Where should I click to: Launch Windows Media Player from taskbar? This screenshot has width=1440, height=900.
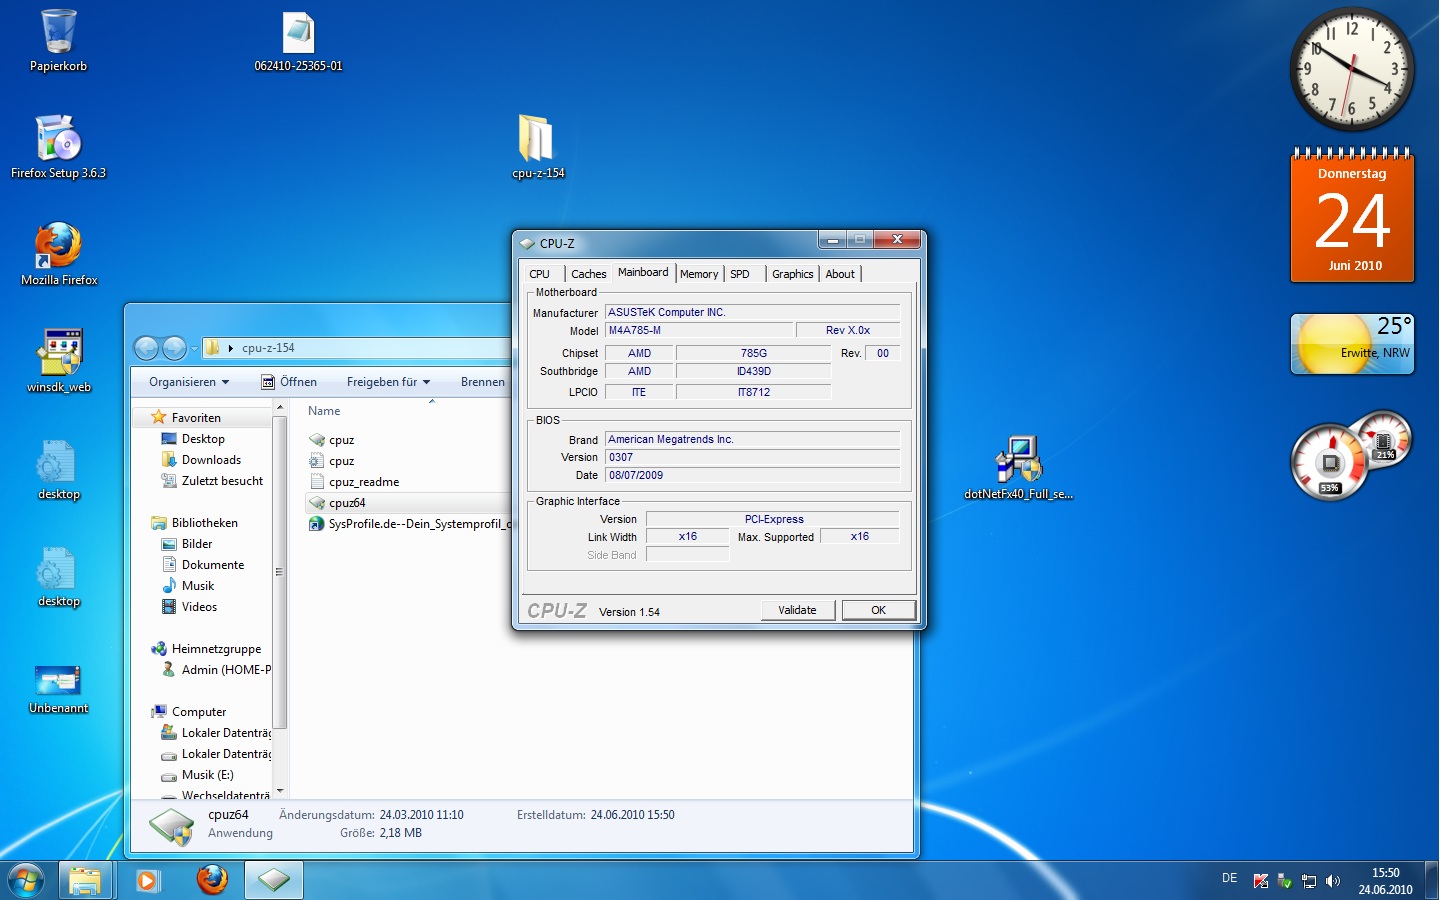pyautogui.click(x=148, y=880)
